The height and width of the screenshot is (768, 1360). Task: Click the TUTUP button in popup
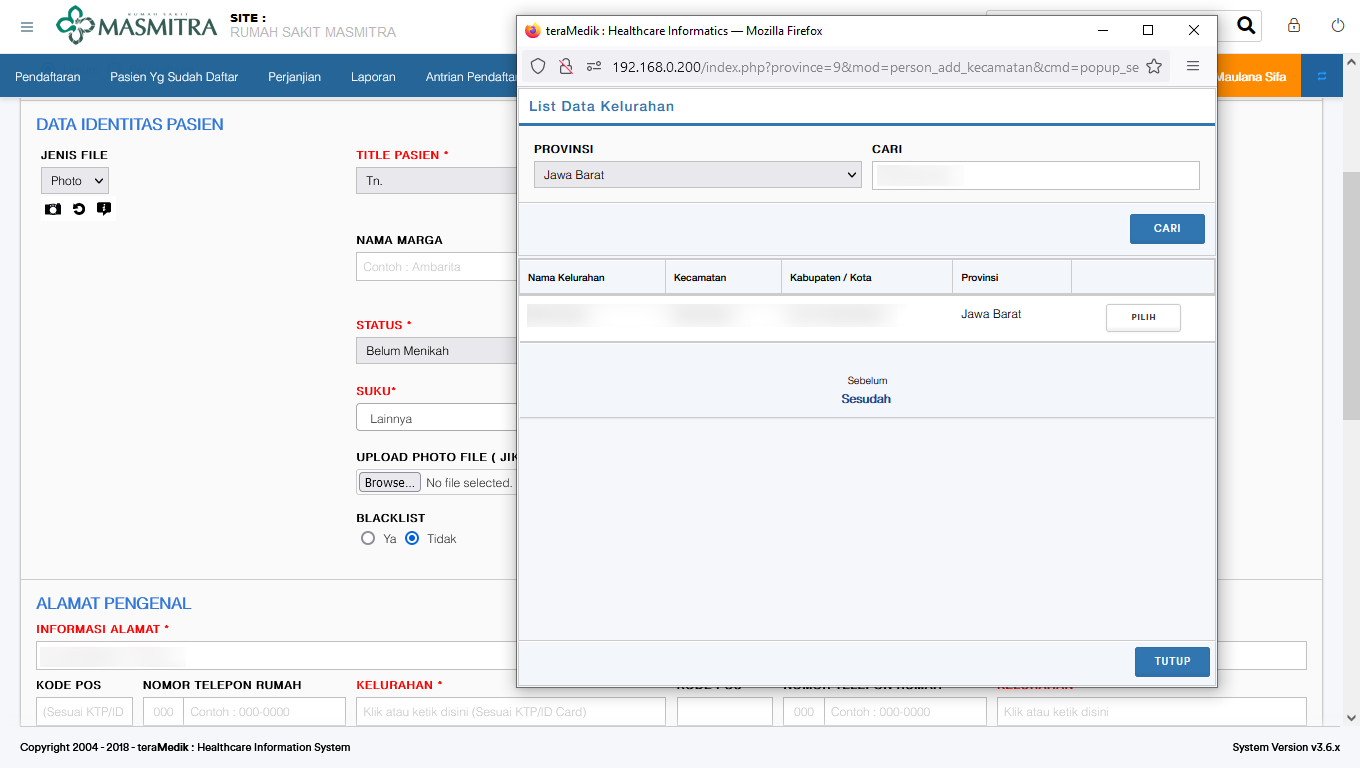[x=1172, y=662]
